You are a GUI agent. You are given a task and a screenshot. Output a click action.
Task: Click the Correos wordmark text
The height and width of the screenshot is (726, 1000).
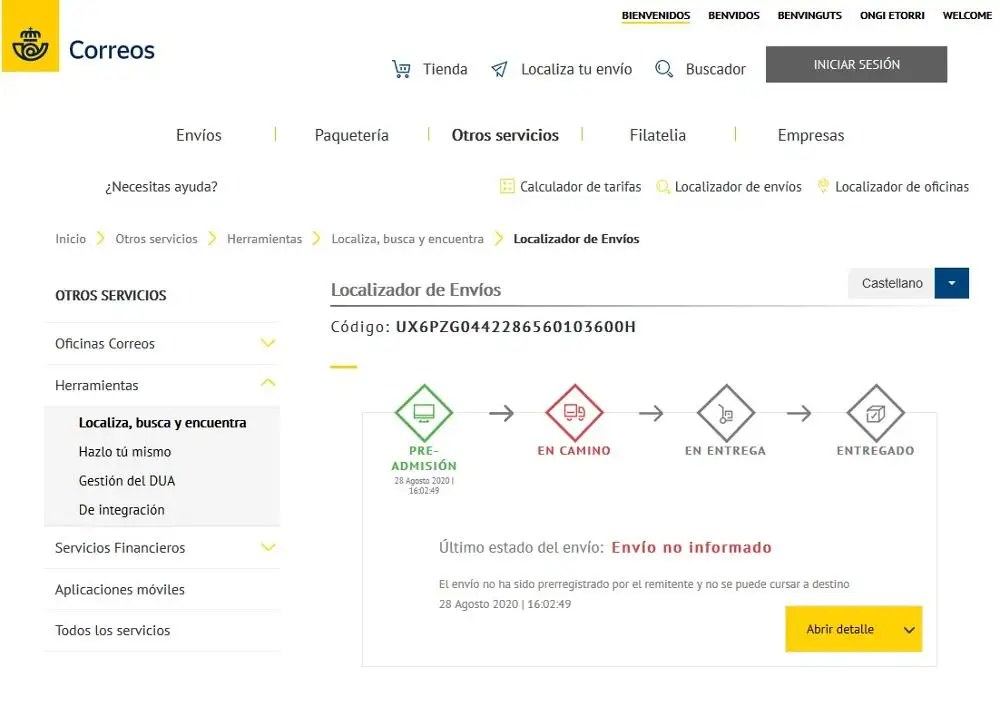click(x=112, y=50)
